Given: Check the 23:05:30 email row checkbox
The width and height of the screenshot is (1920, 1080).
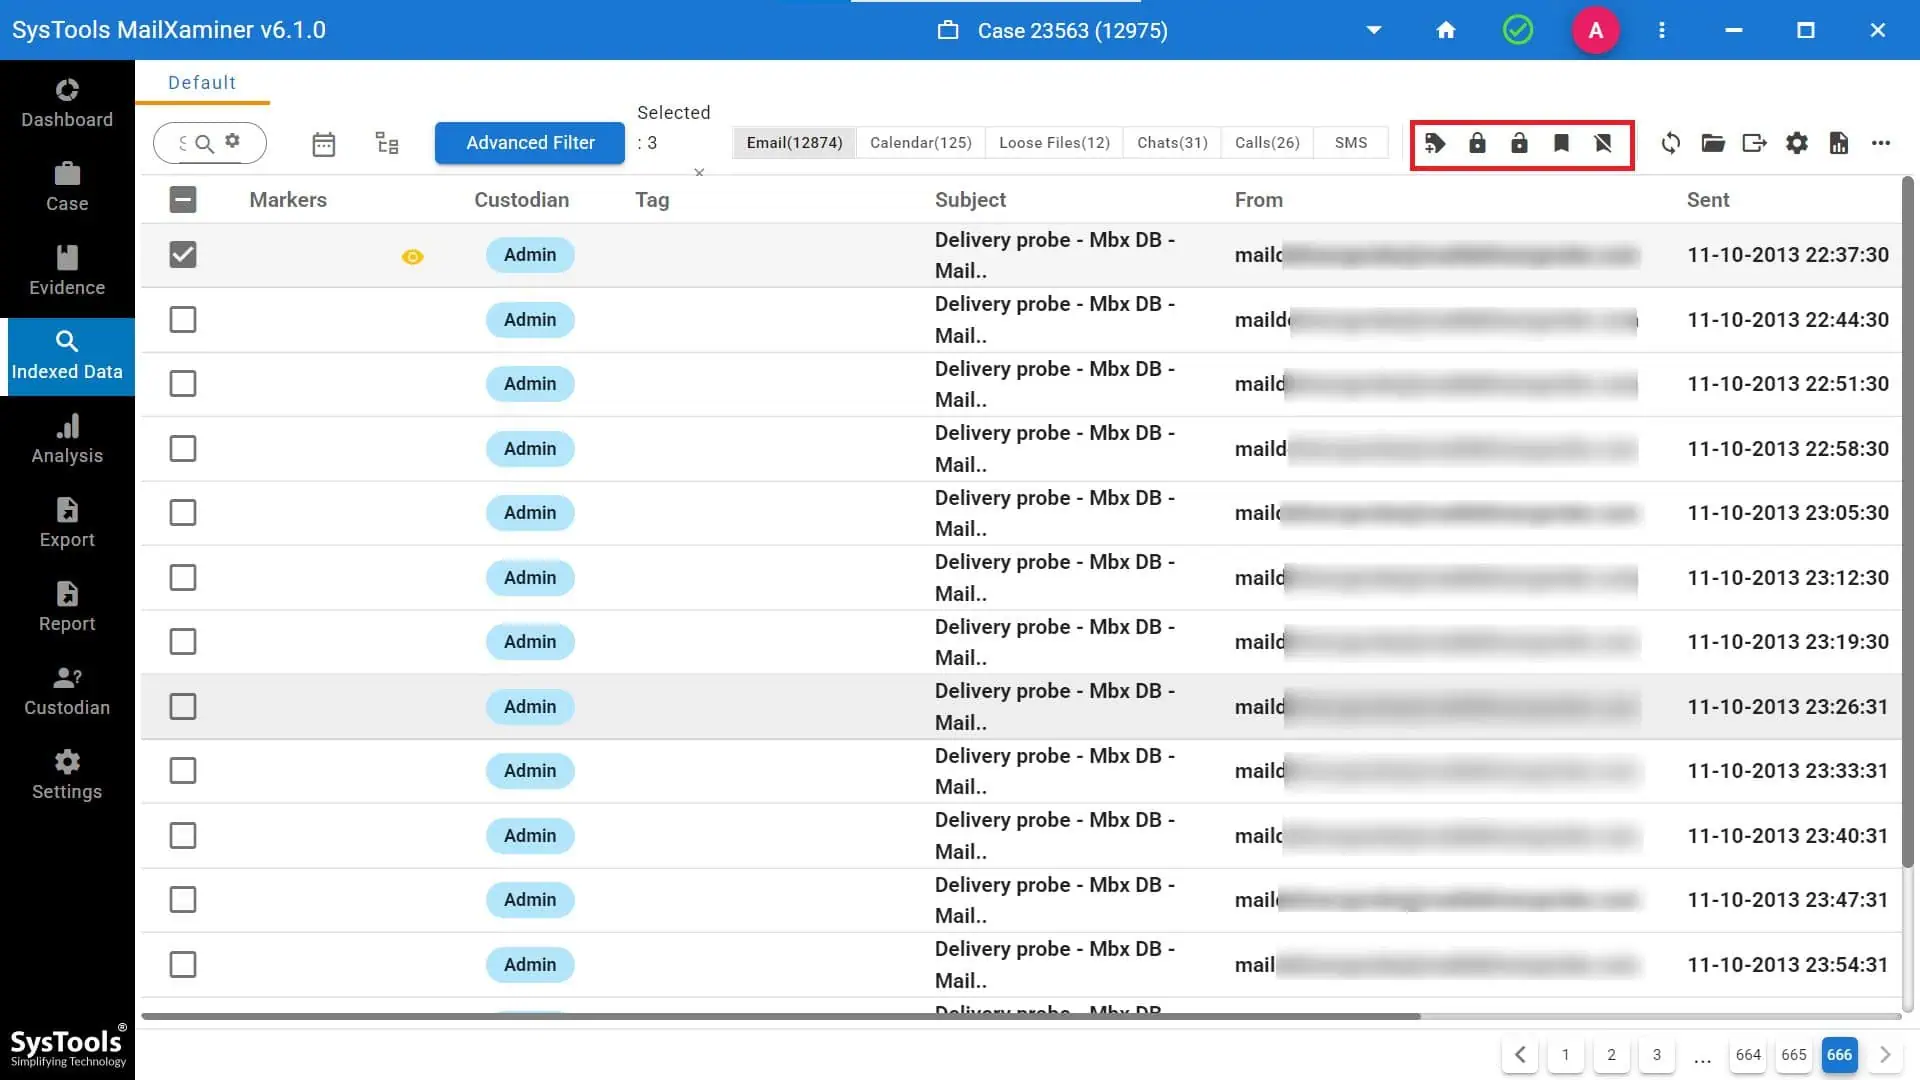Looking at the screenshot, I should (x=183, y=512).
